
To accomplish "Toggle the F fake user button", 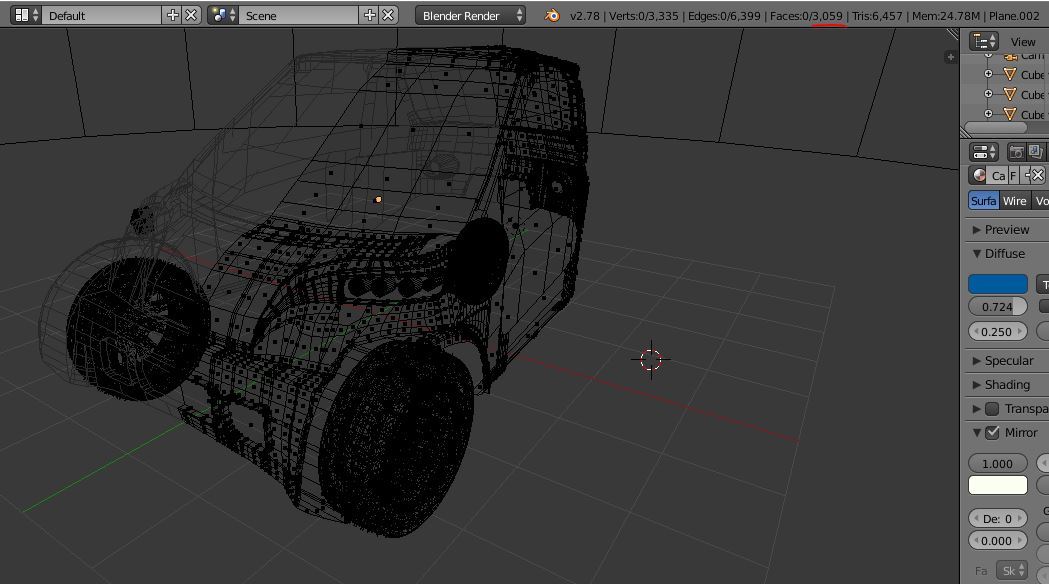I will point(1013,175).
